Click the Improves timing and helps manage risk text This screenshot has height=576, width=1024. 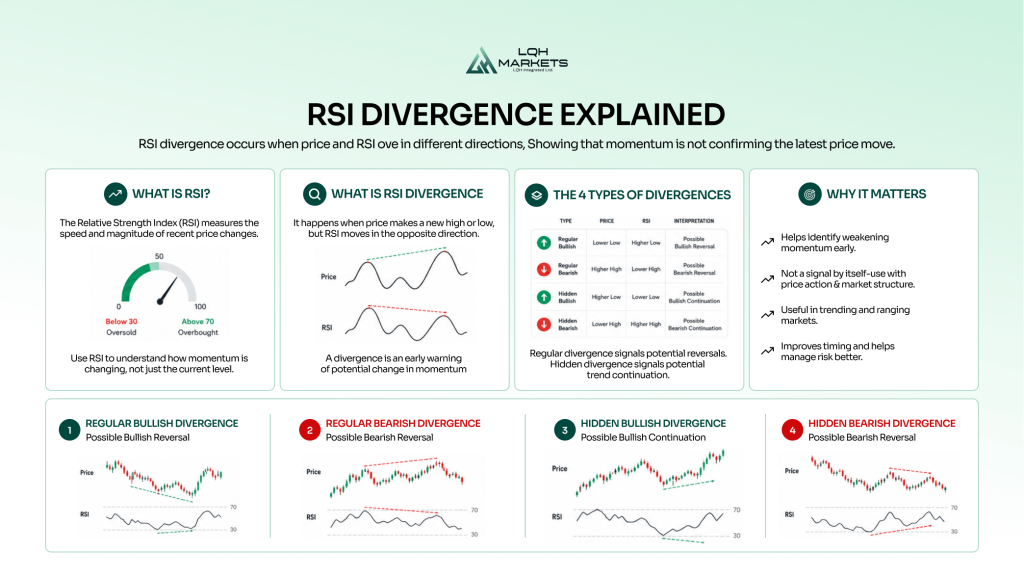[x=837, y=351]
